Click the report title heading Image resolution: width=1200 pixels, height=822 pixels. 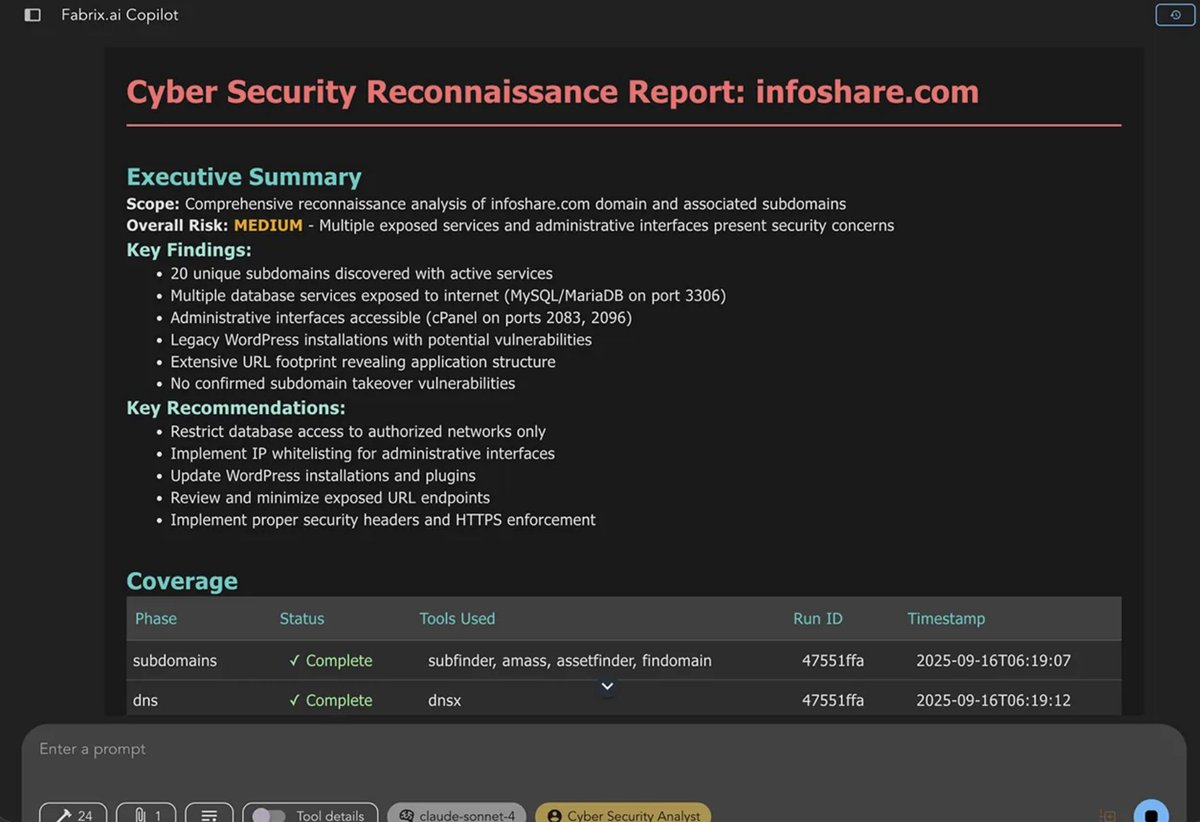pyautogui.click(x=553, y=92)
